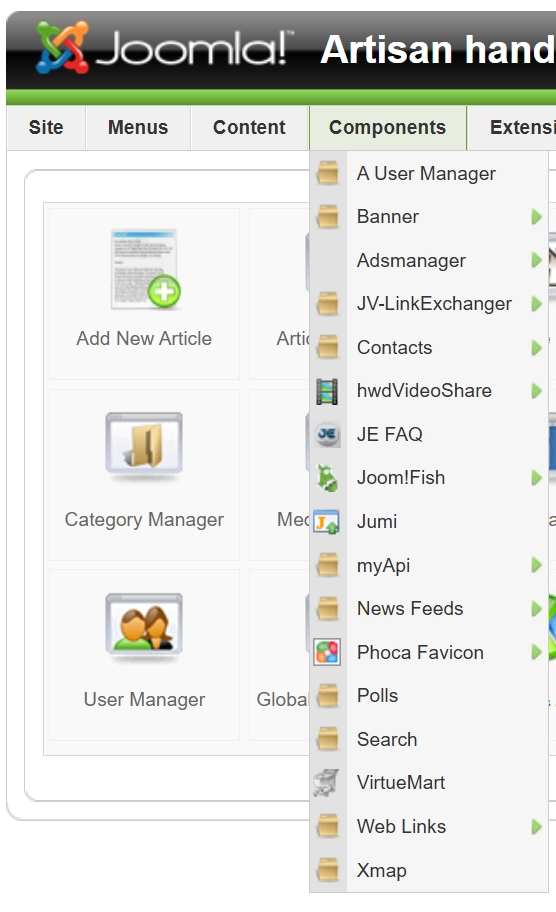Expand the Phoca Favicon submenu arrow

pyautogui.click(x=536, y=652)
